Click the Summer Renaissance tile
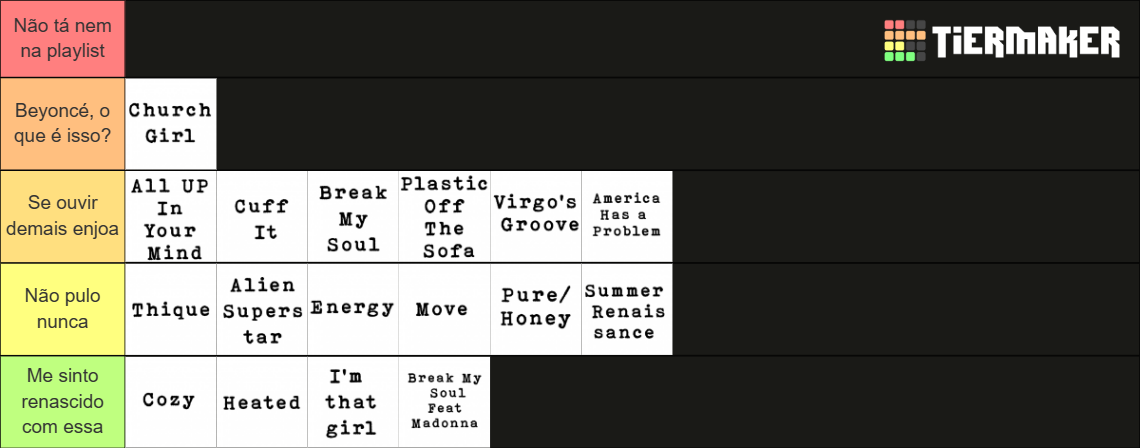 [x=627, y=309]
